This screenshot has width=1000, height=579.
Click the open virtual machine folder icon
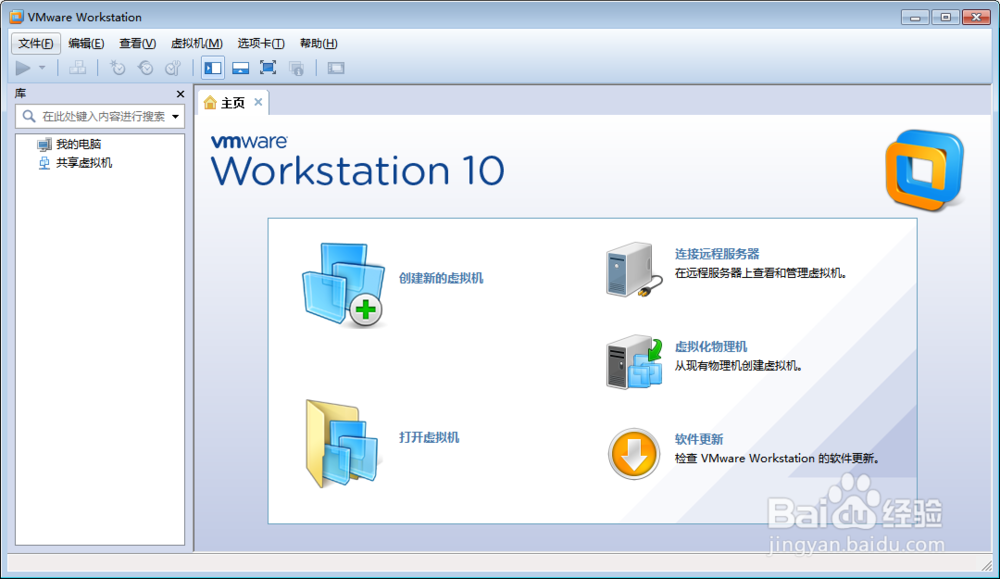(342, 444)
